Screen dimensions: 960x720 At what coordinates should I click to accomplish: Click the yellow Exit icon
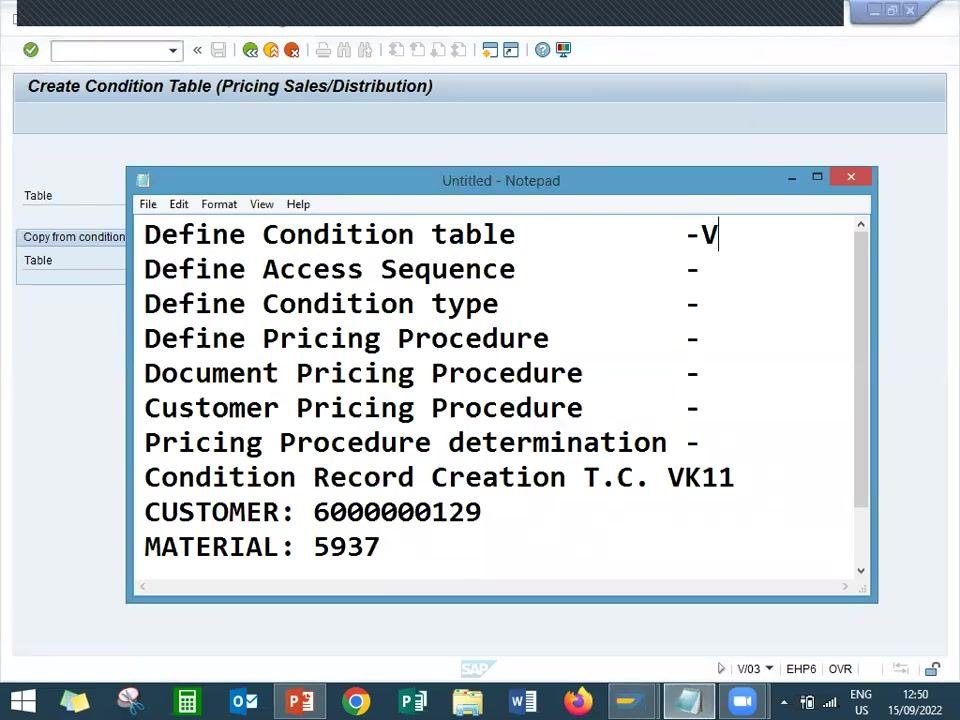271,50
